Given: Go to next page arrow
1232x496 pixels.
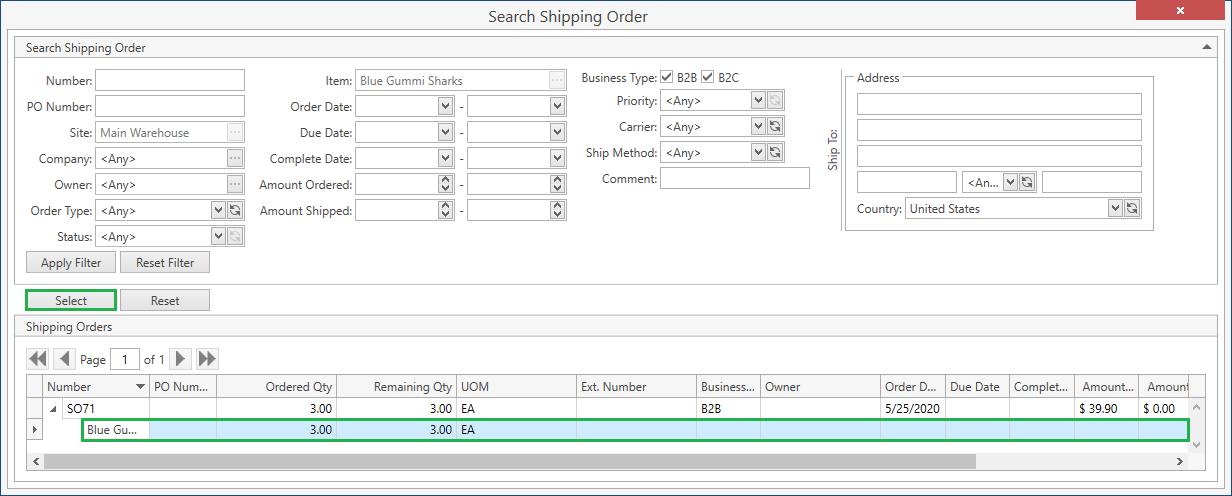Looking at the screenshot, I should click(181, 359).
